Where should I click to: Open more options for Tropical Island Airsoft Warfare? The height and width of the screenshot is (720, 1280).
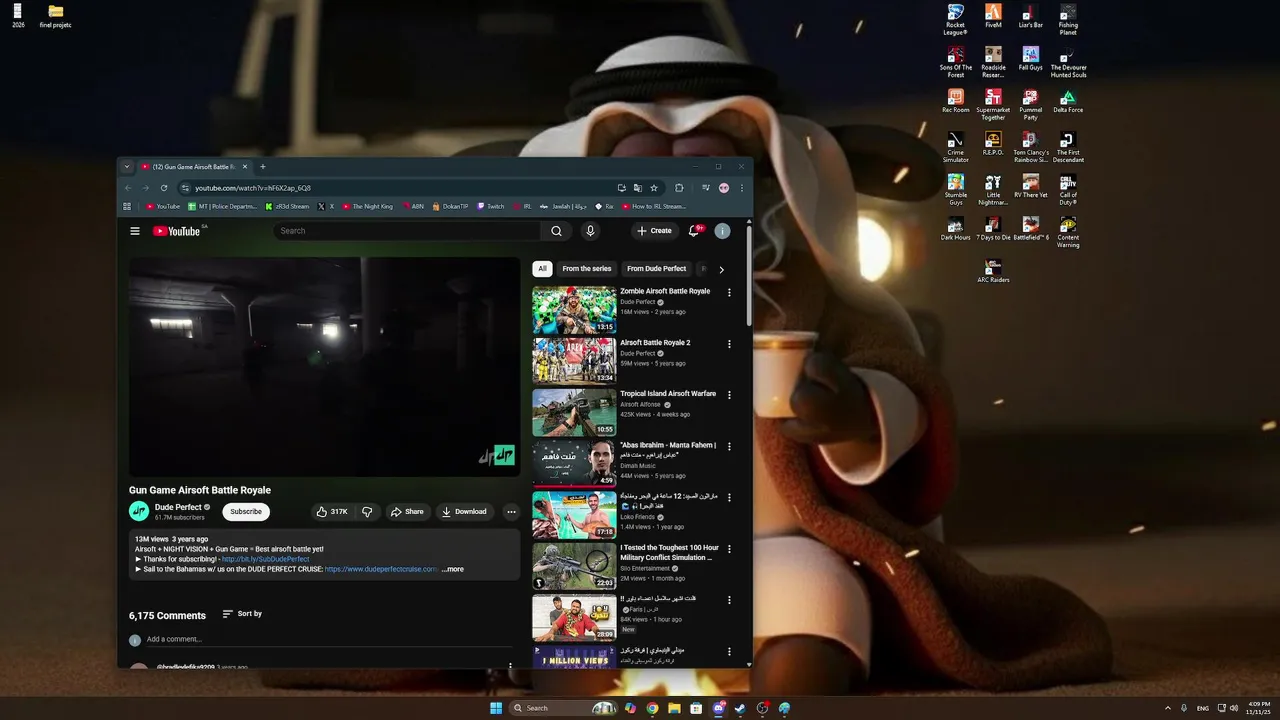[729, 395]
